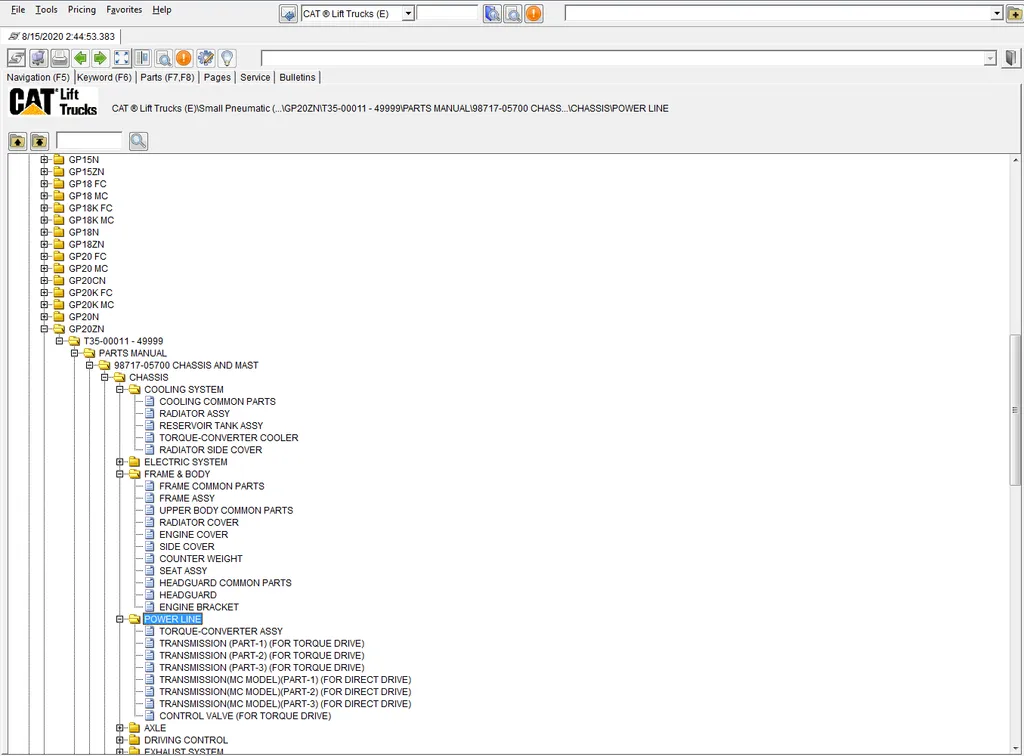Collapse the GP20ZN folder
Image resolution: width=1024 pixels, height=756 pixels.
(44, 328)
